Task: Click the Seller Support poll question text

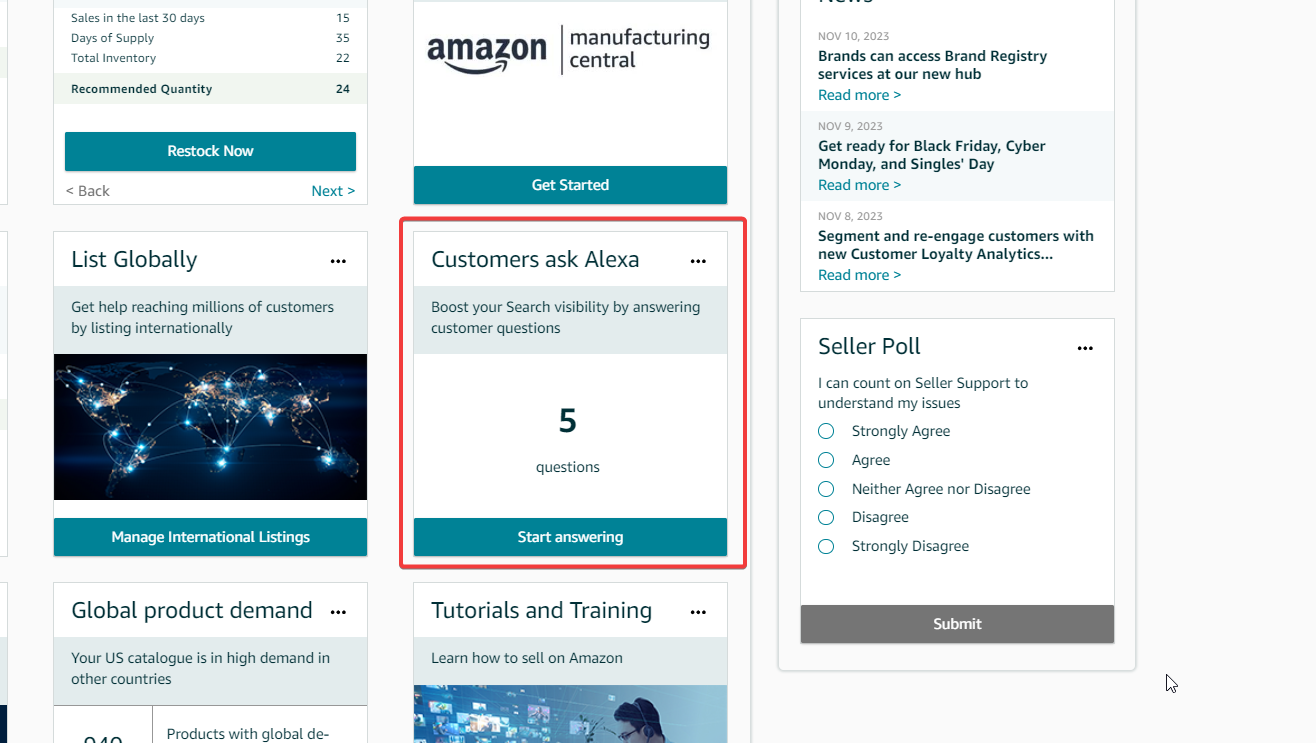Action: tap(923, 393)
